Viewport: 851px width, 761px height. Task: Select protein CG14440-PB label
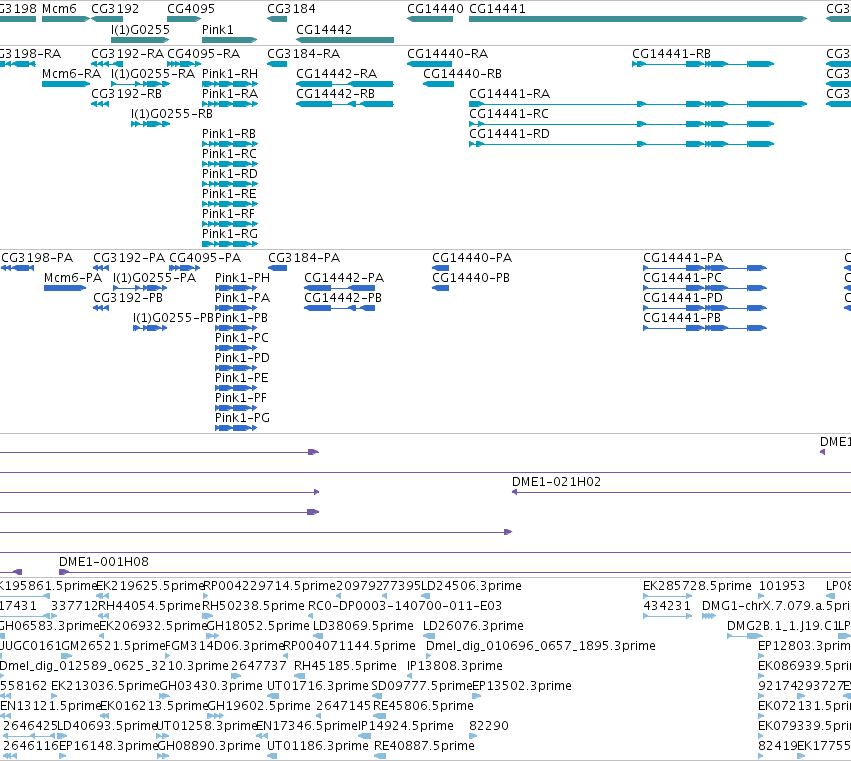coord(471,278)
